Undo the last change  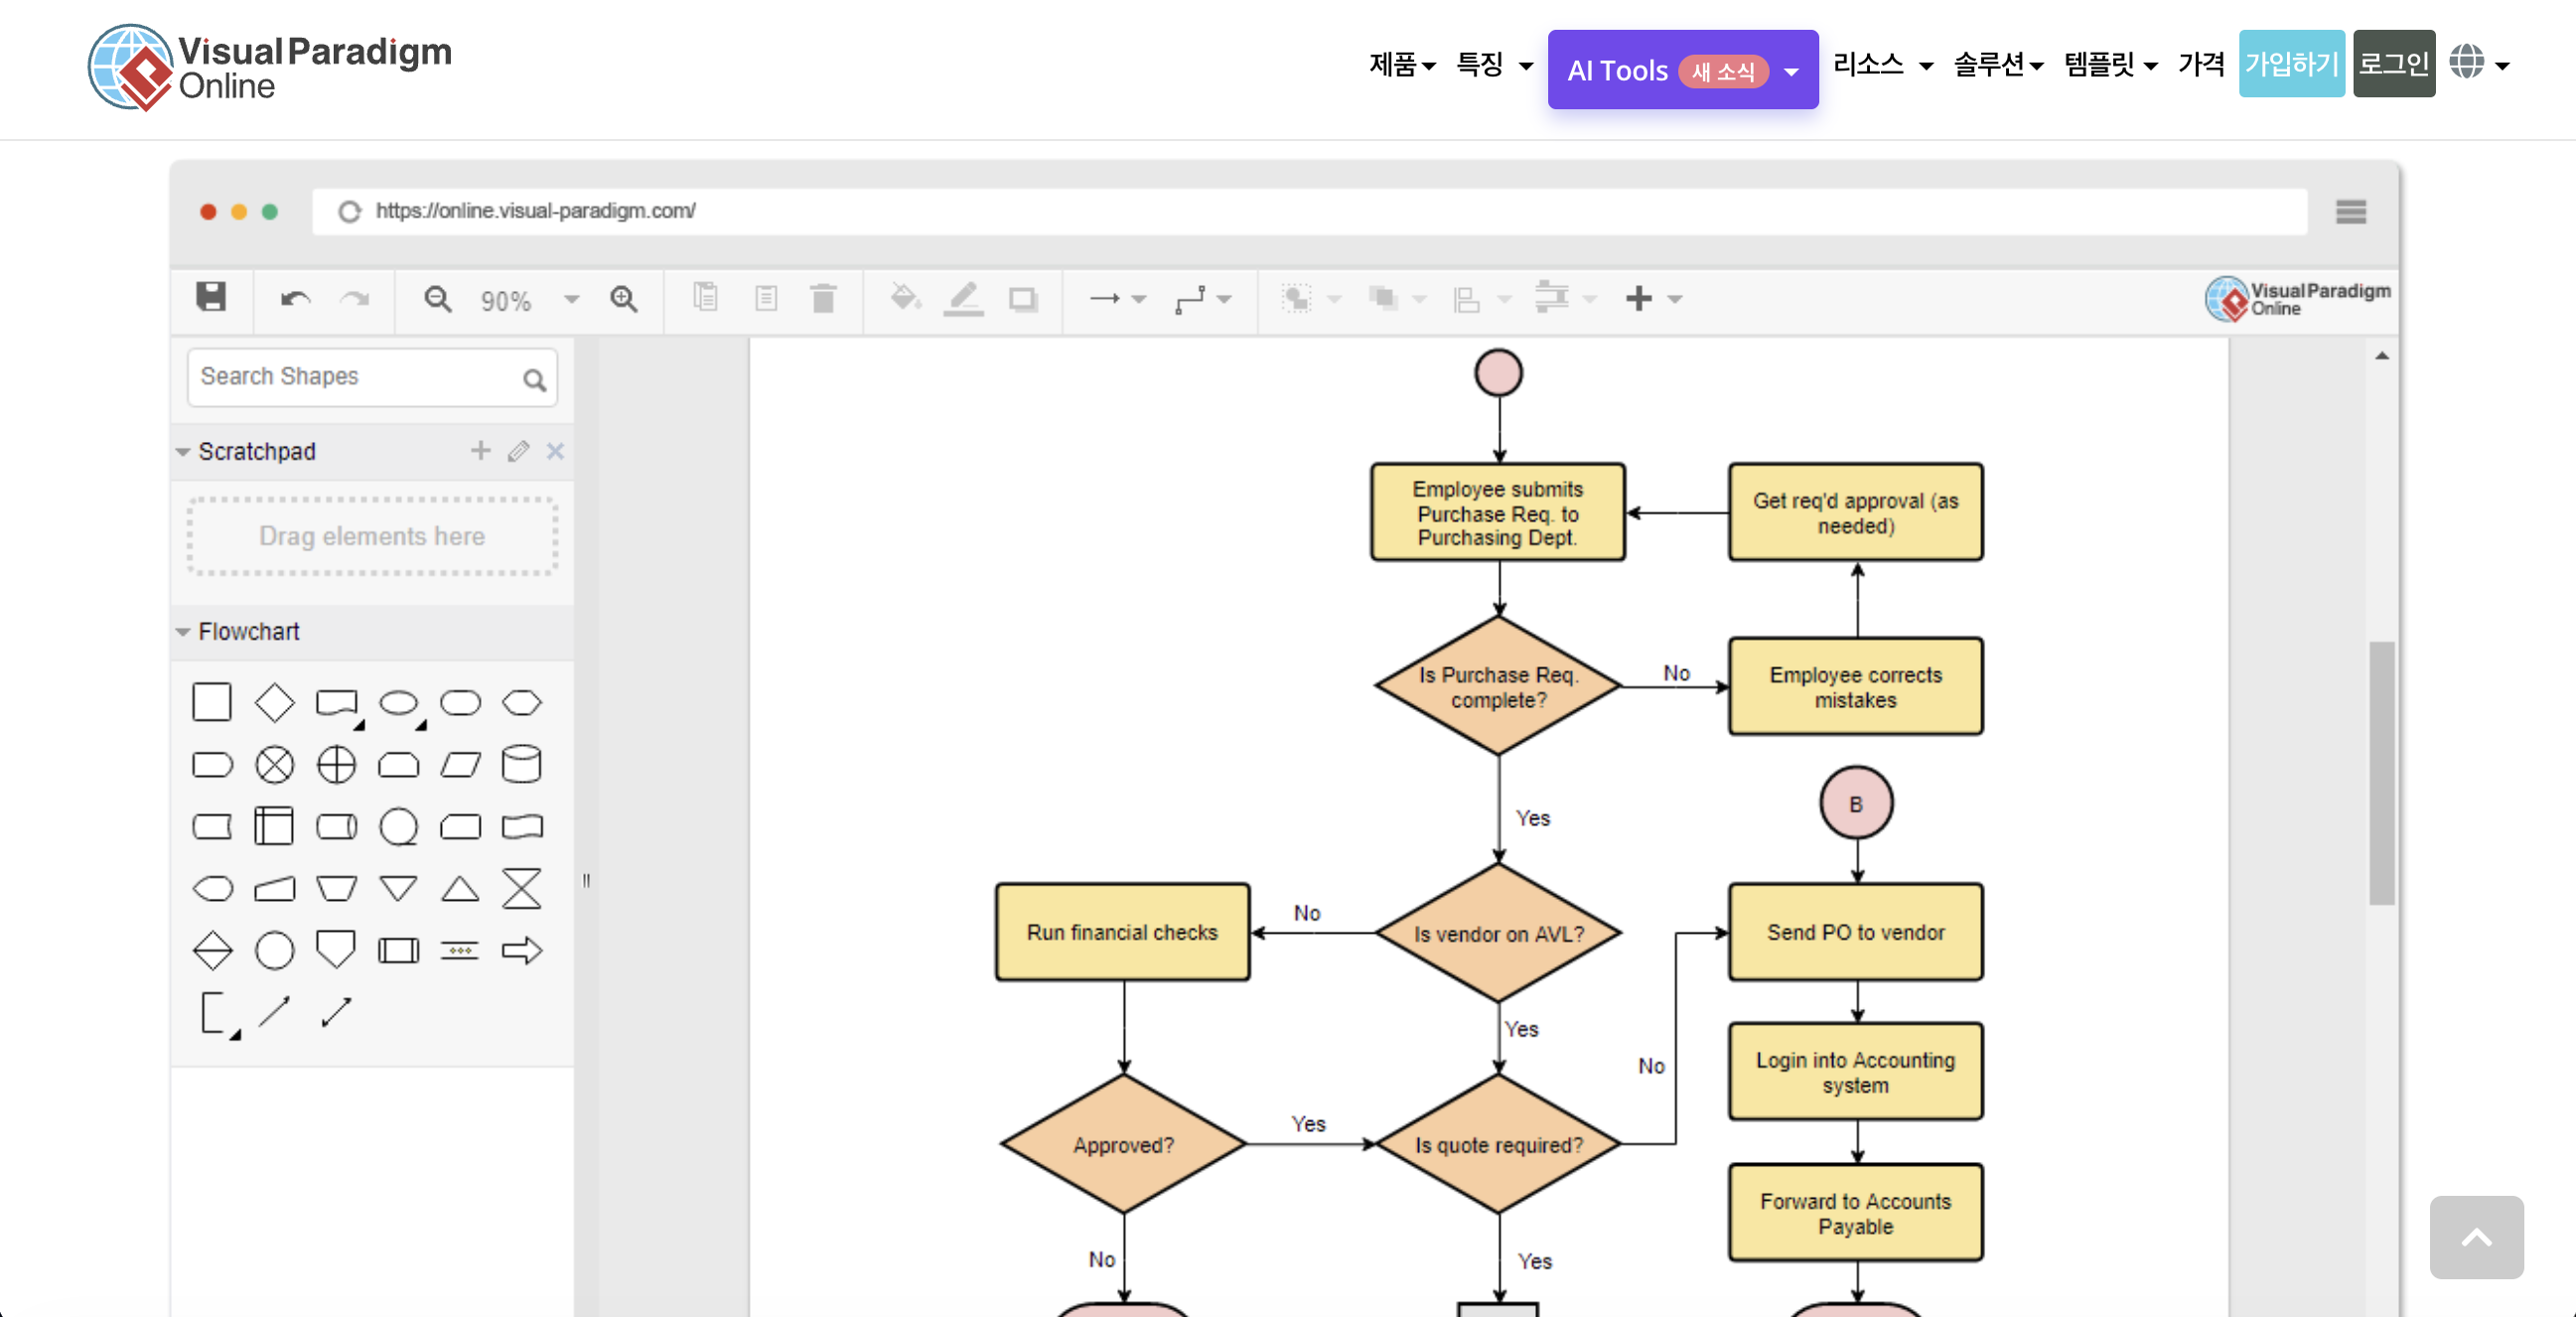tap(296, 298)
